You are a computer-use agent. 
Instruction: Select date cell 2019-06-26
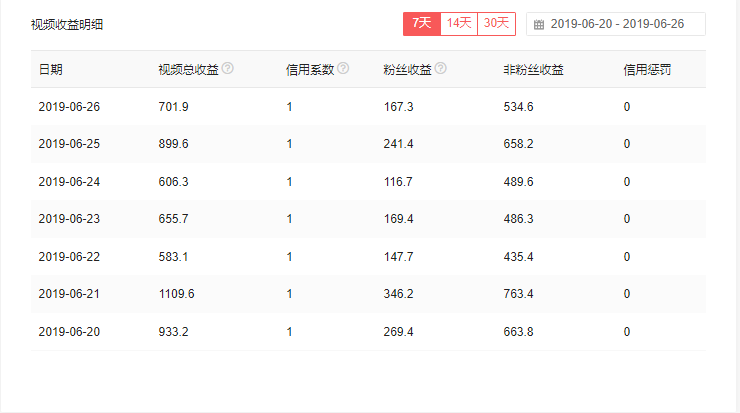click(x=69, y=107)
